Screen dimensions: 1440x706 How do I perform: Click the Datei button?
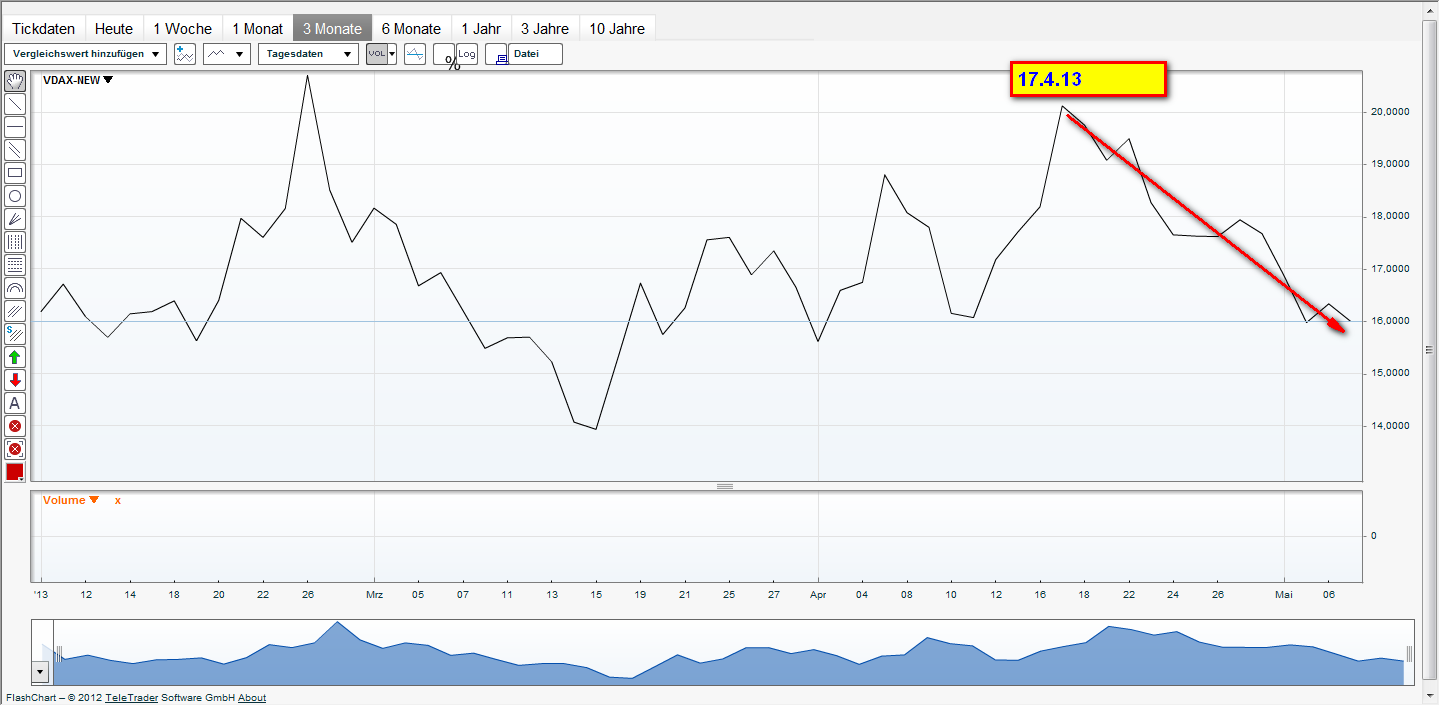click(536, 54)
